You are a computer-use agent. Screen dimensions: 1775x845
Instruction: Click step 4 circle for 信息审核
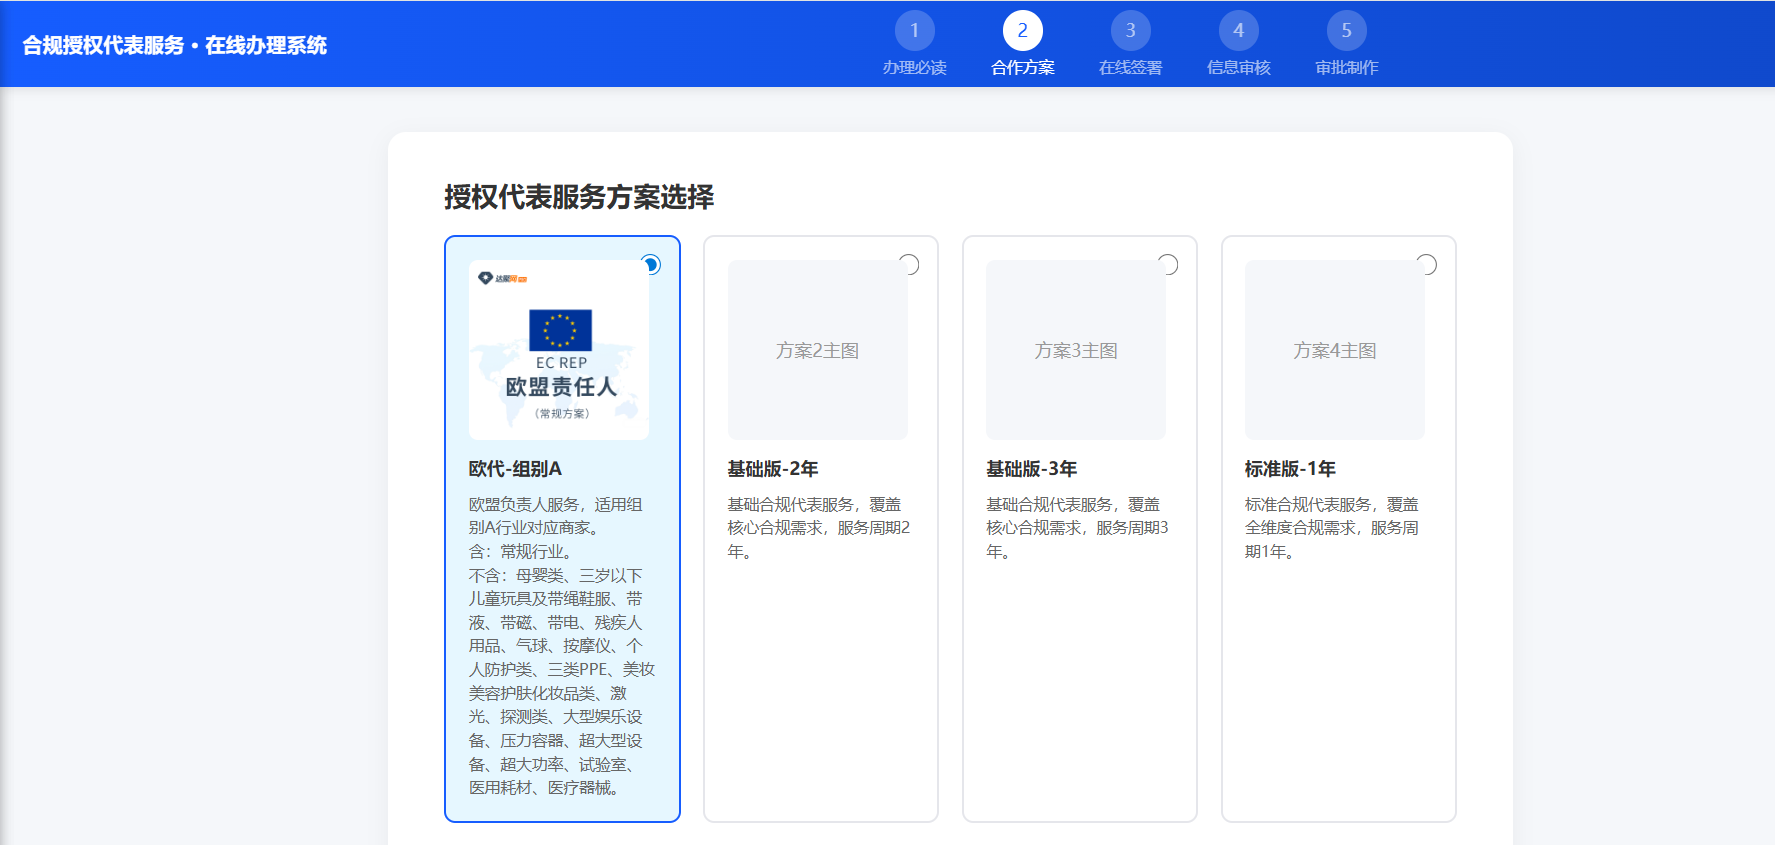(1238, 30)
